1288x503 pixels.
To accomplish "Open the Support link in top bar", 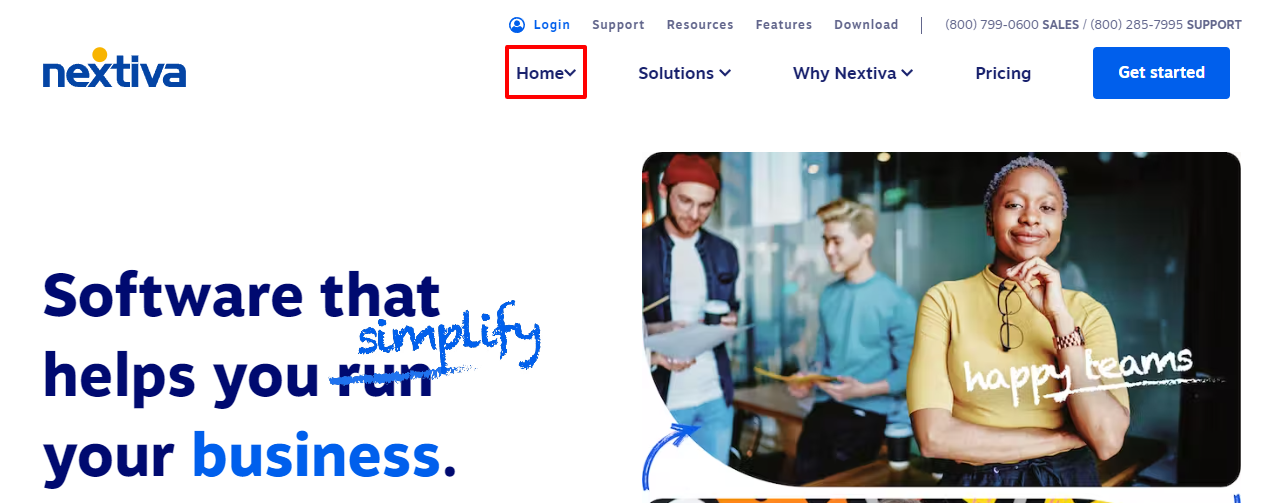I will click(618, 25).
